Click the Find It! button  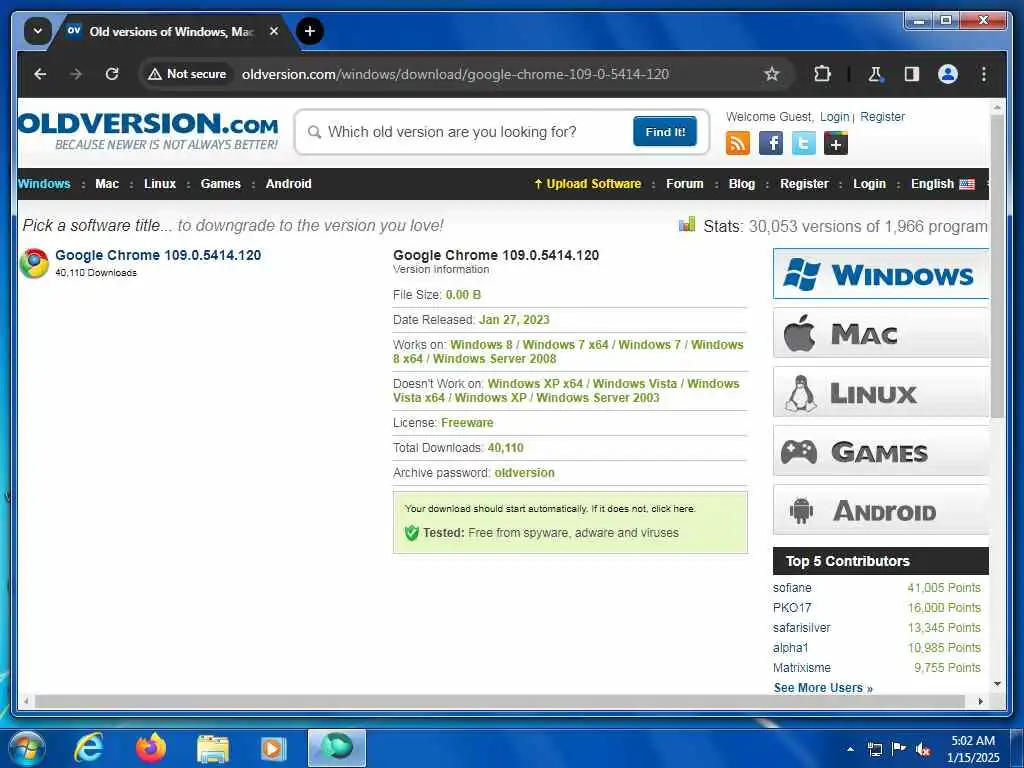pyautogui.click(x=665, y=132)
